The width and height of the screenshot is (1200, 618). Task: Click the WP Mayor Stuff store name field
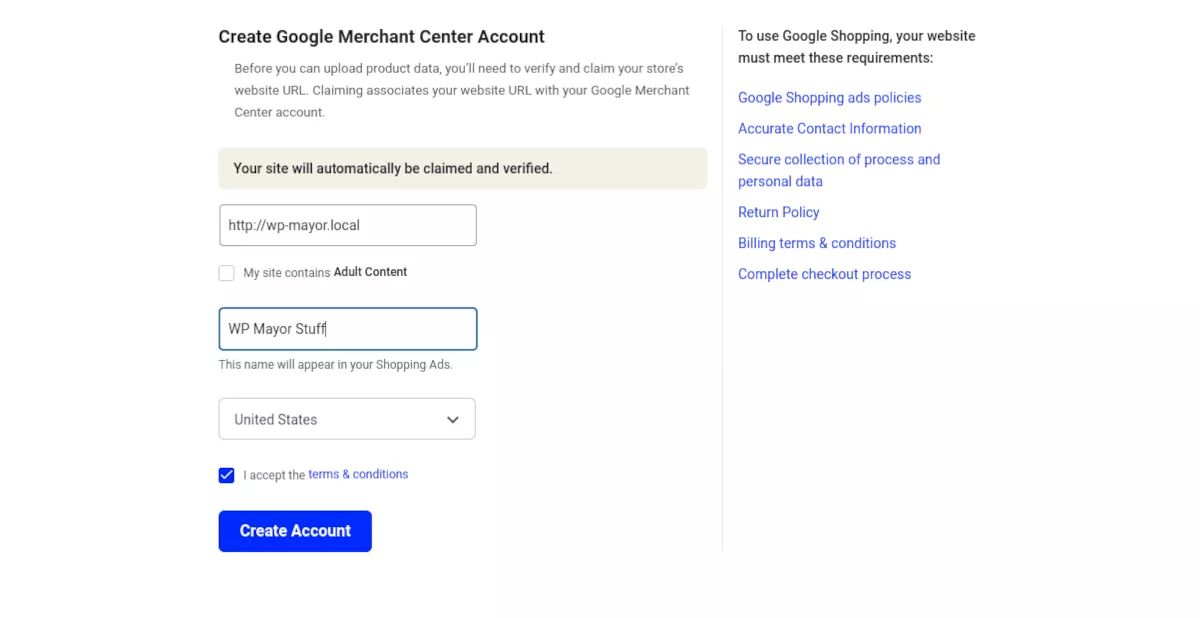348,329
